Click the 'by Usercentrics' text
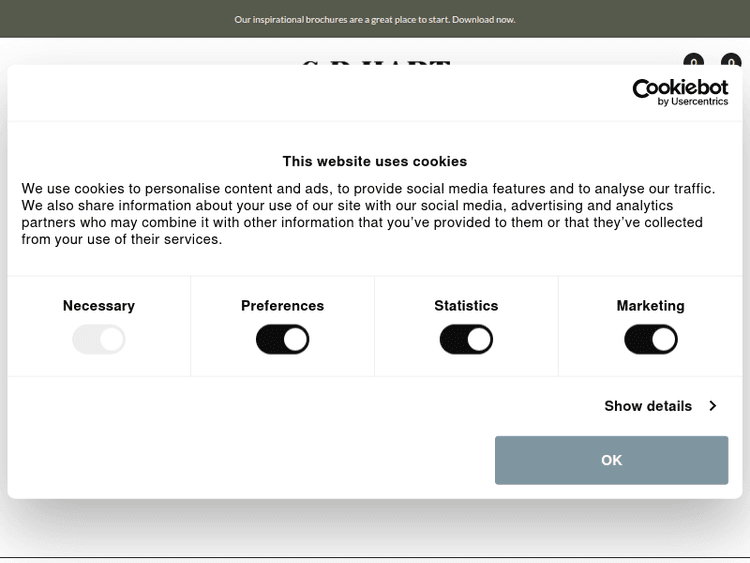 coord(693,102)
